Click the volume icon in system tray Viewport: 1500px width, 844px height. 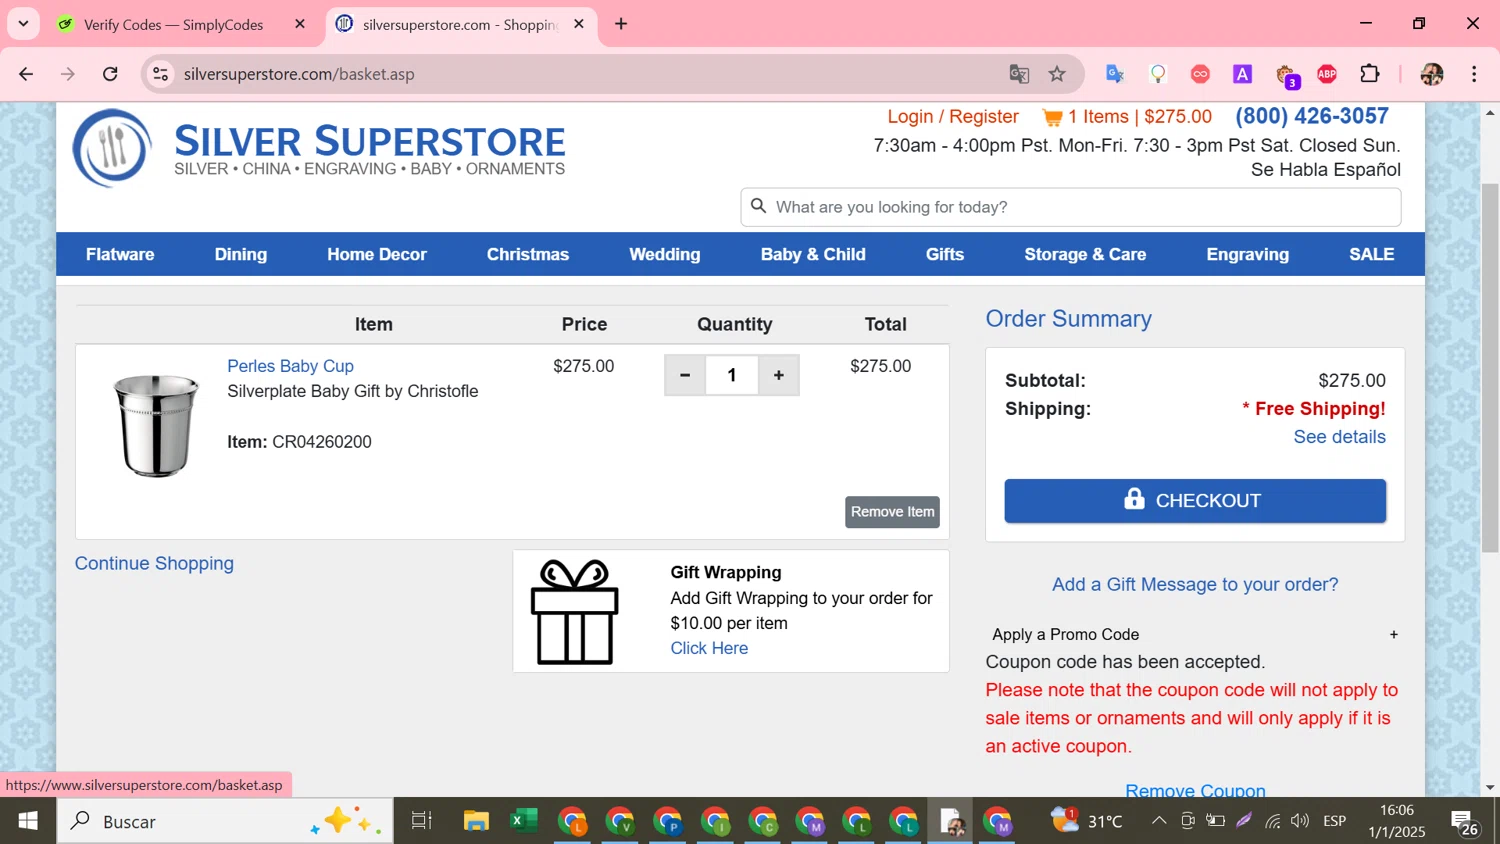point(1300,821)
